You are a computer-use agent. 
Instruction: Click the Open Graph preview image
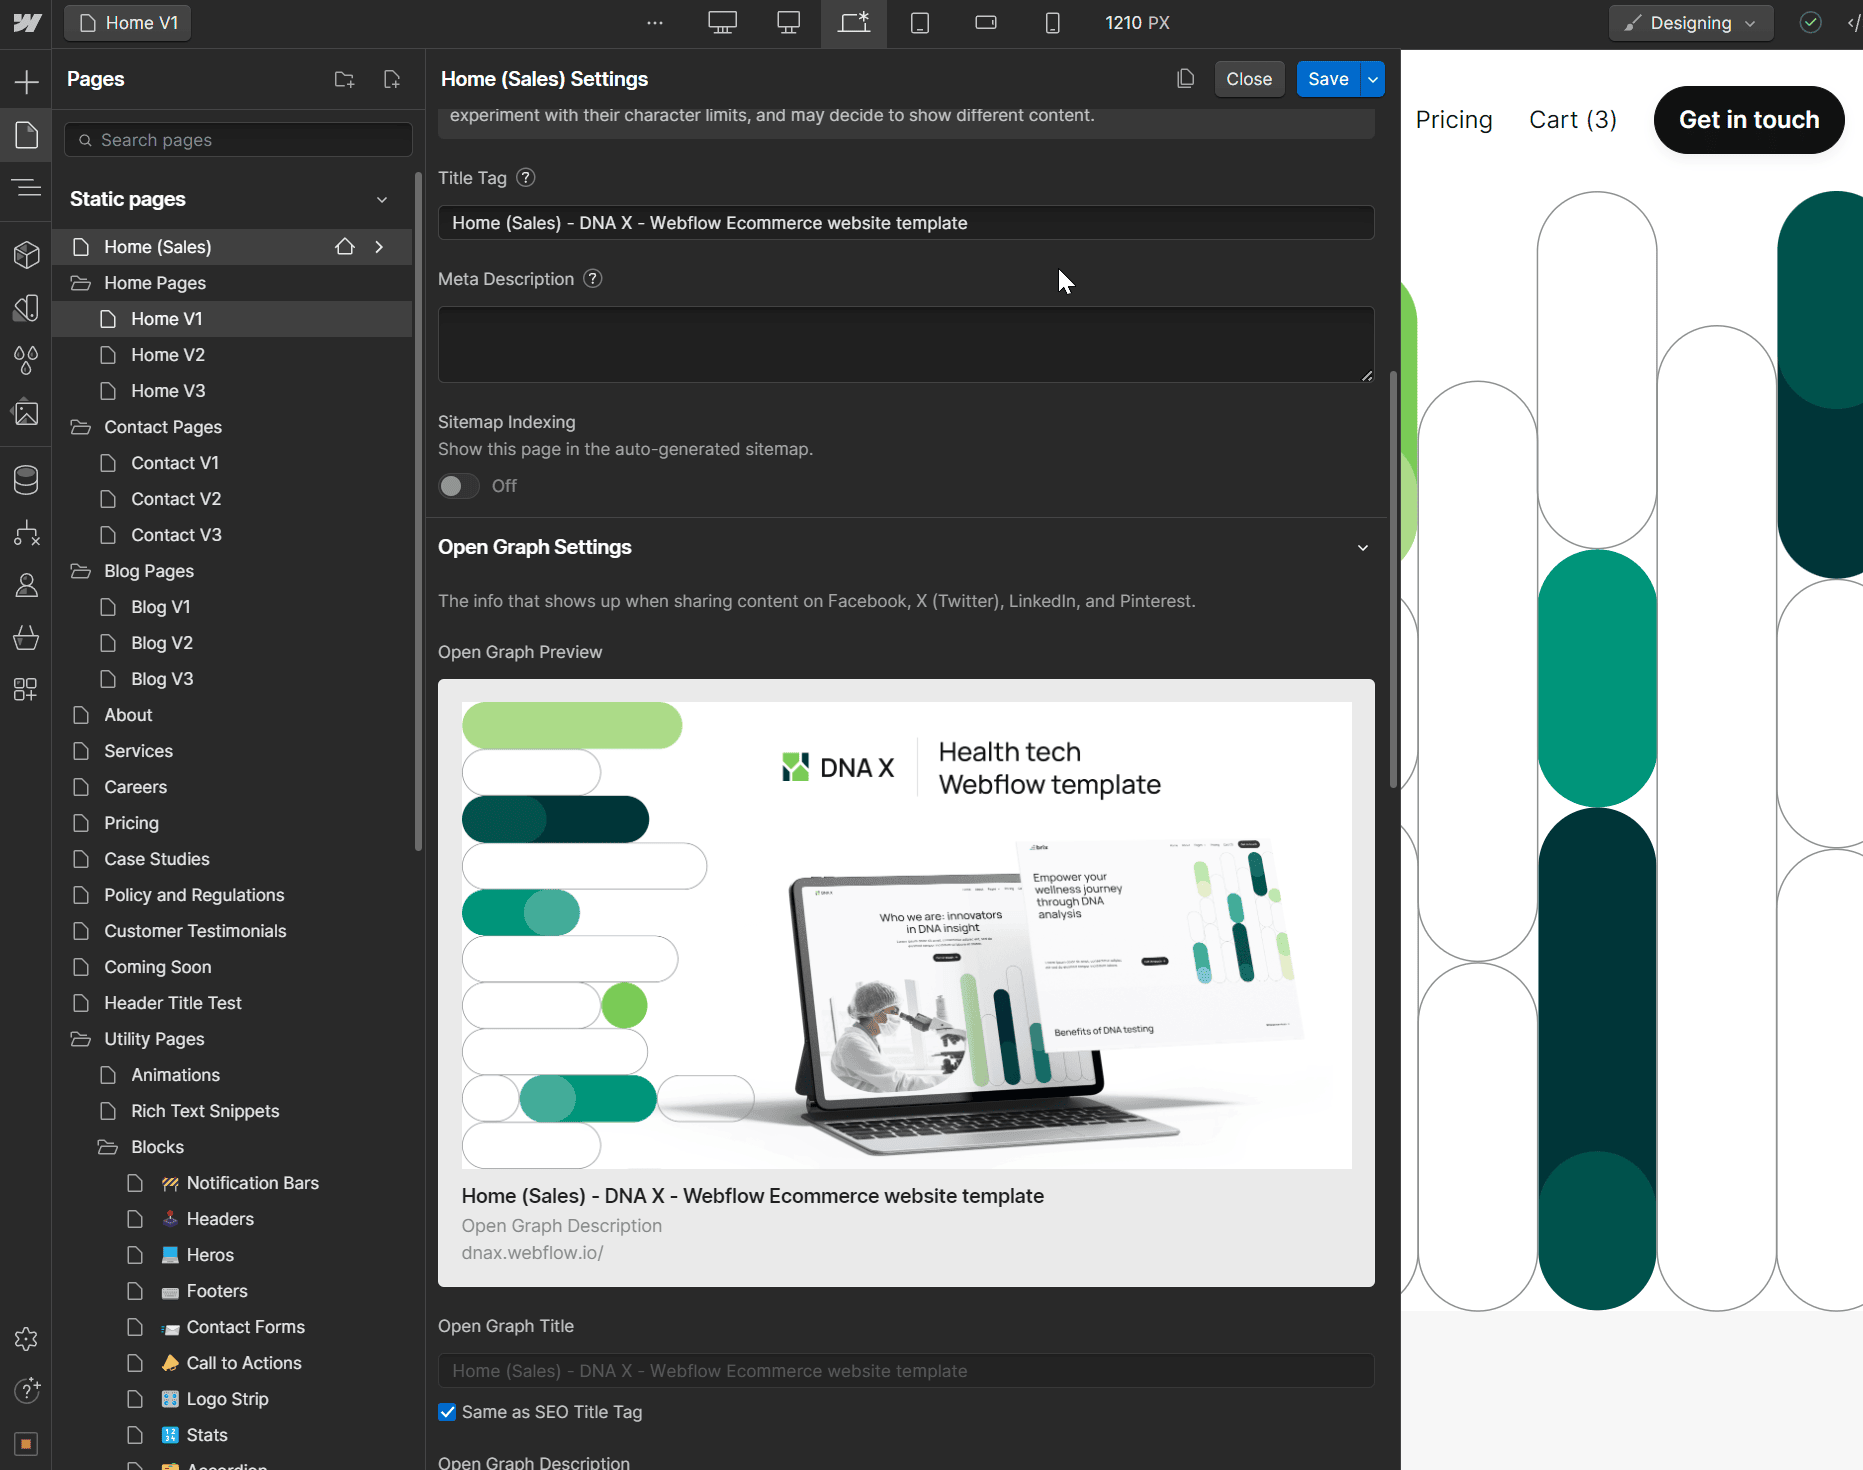point(906,935)
